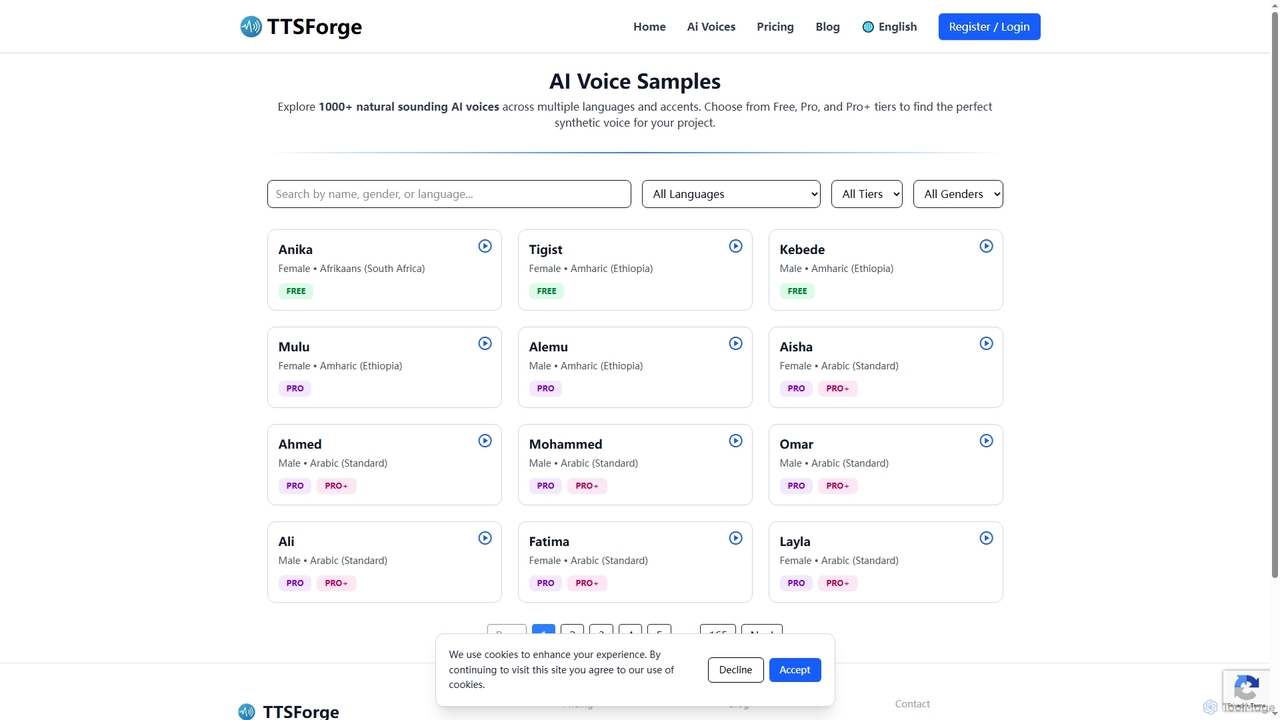Decline the cookies notice
The height and width of the screenshot is (720, 1280).
coord(735,670)
